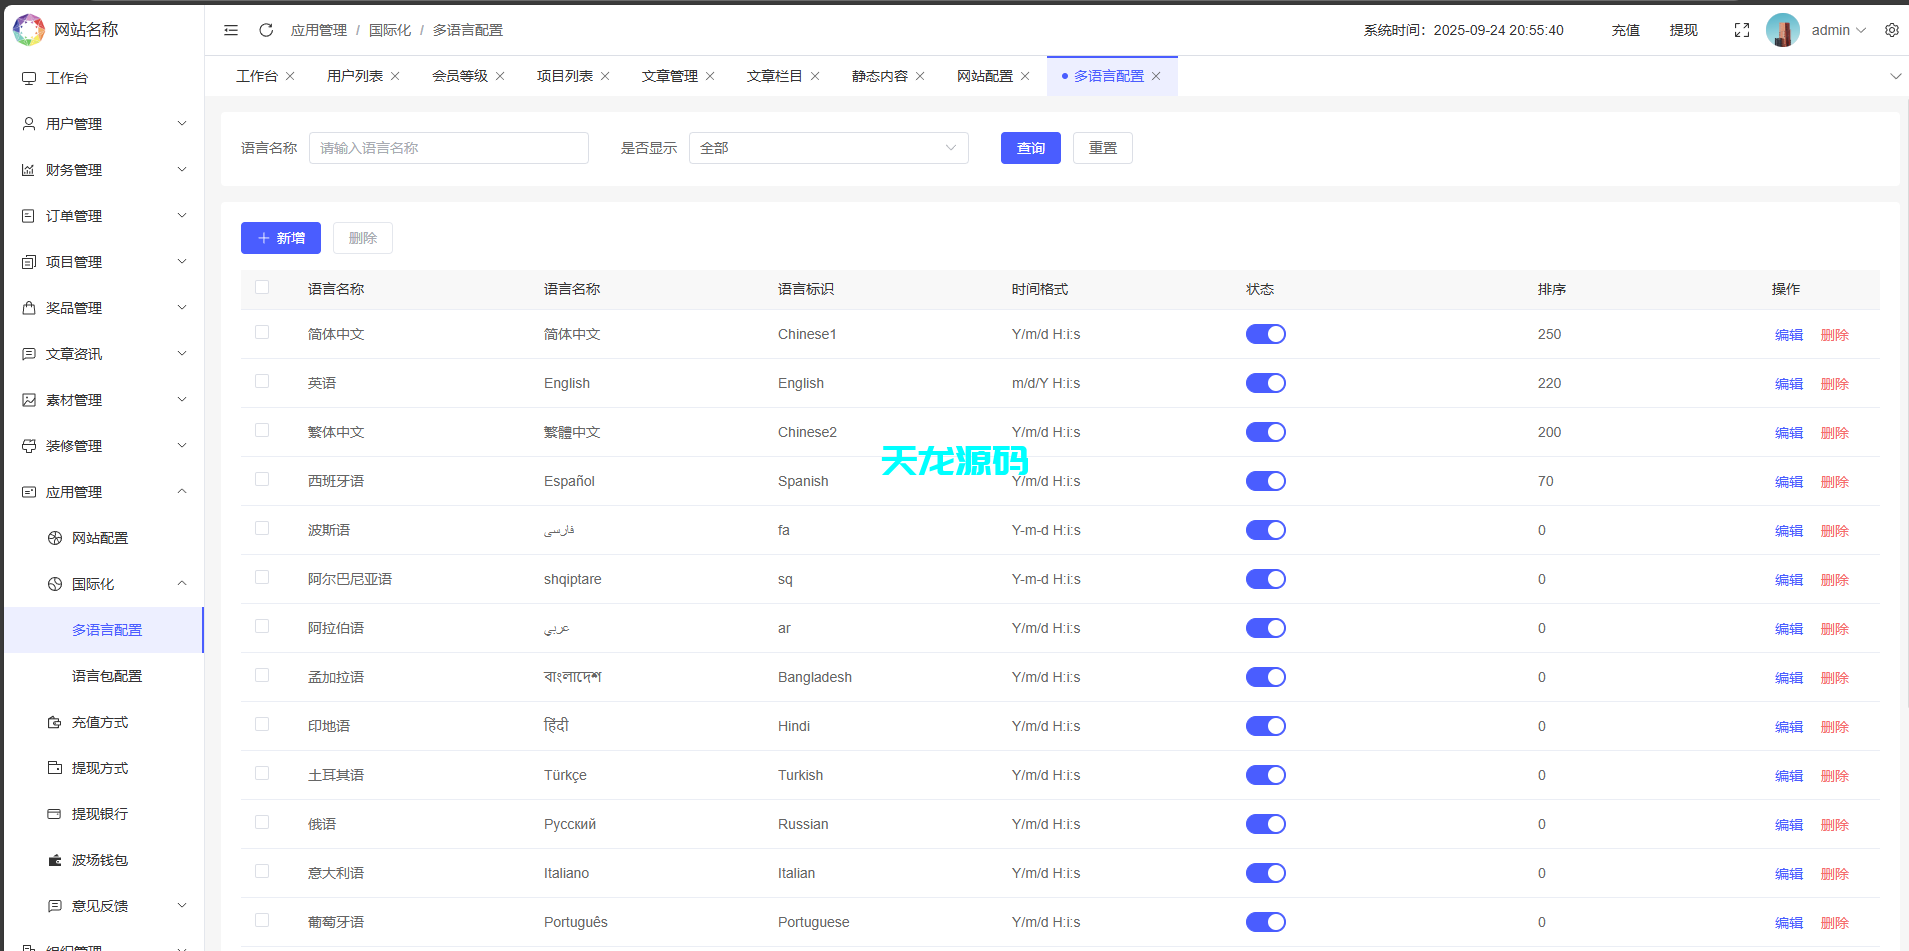Switch to the 文章管理 tab
This screenshot has width=1909, height=951.
(x=670, y=75)
